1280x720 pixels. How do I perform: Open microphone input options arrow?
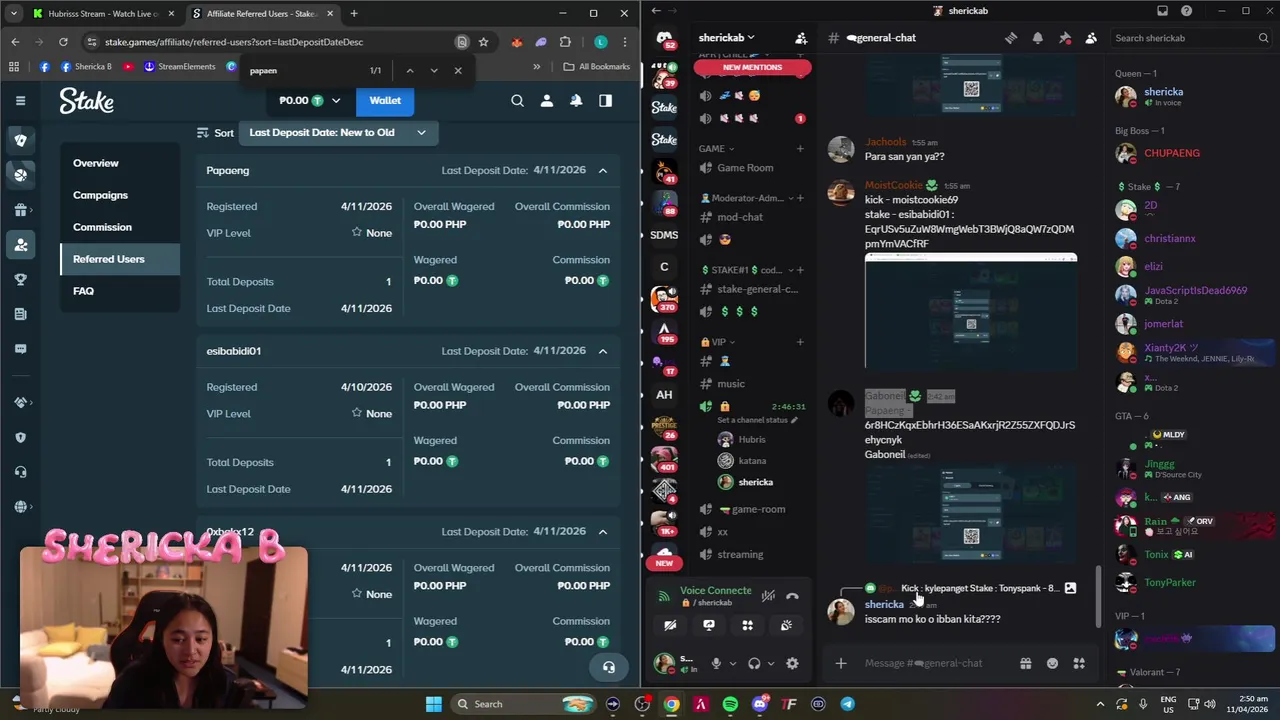point(733,663)
